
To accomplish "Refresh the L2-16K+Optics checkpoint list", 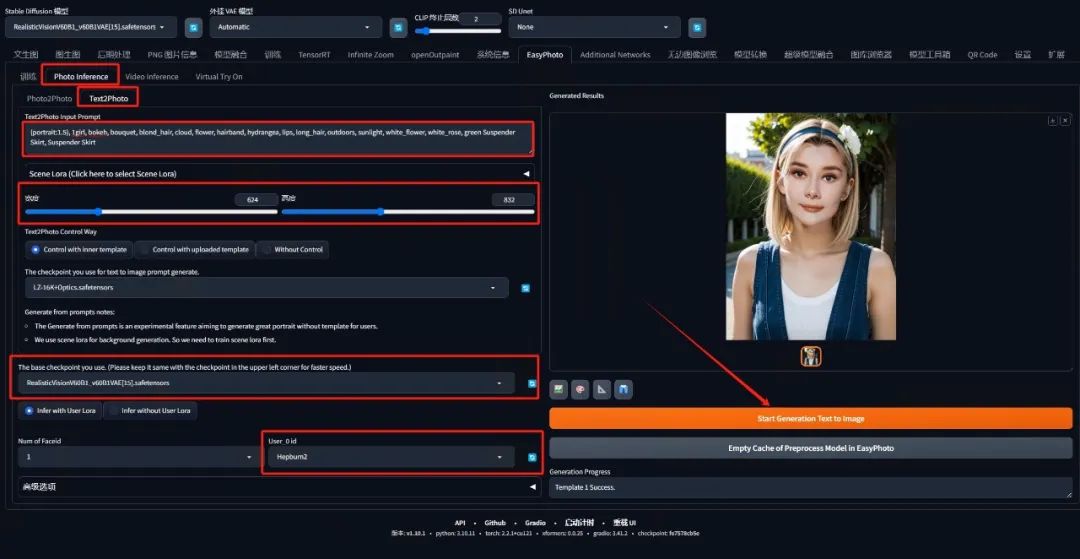I will 526,288.
